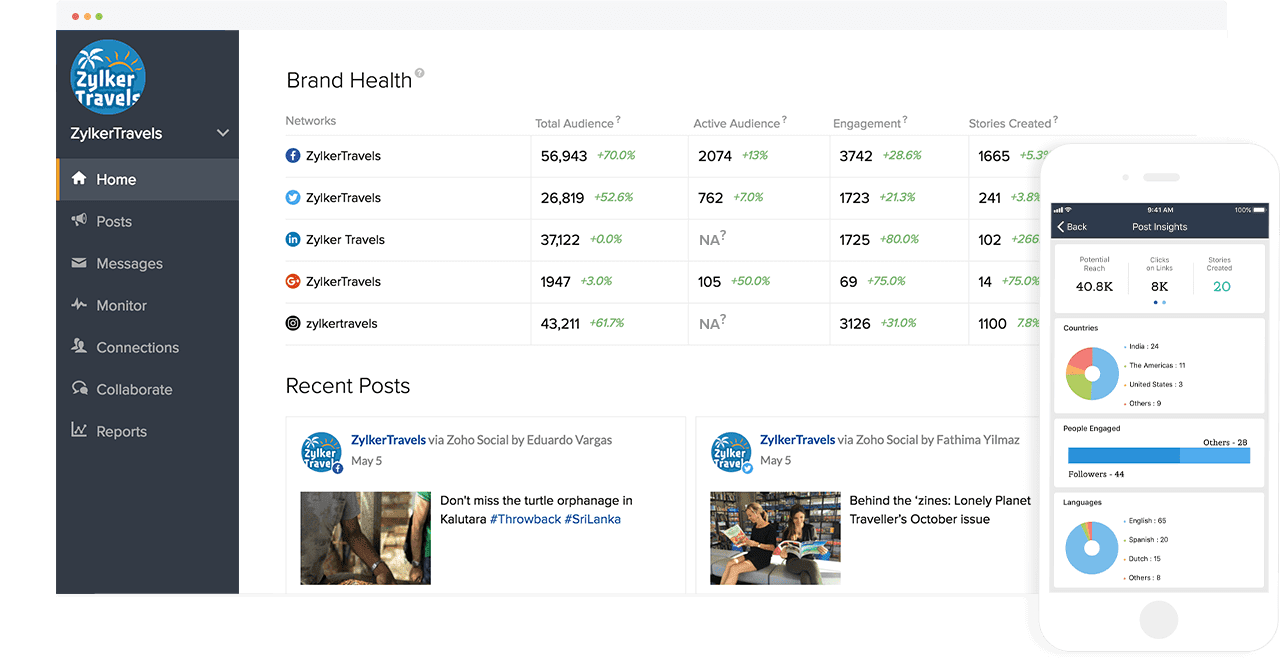The height and width of the screenshot is (660, 1280).
Task: Click the engagement value 3126
Action: pyautogui.click(x=855, y=324)
